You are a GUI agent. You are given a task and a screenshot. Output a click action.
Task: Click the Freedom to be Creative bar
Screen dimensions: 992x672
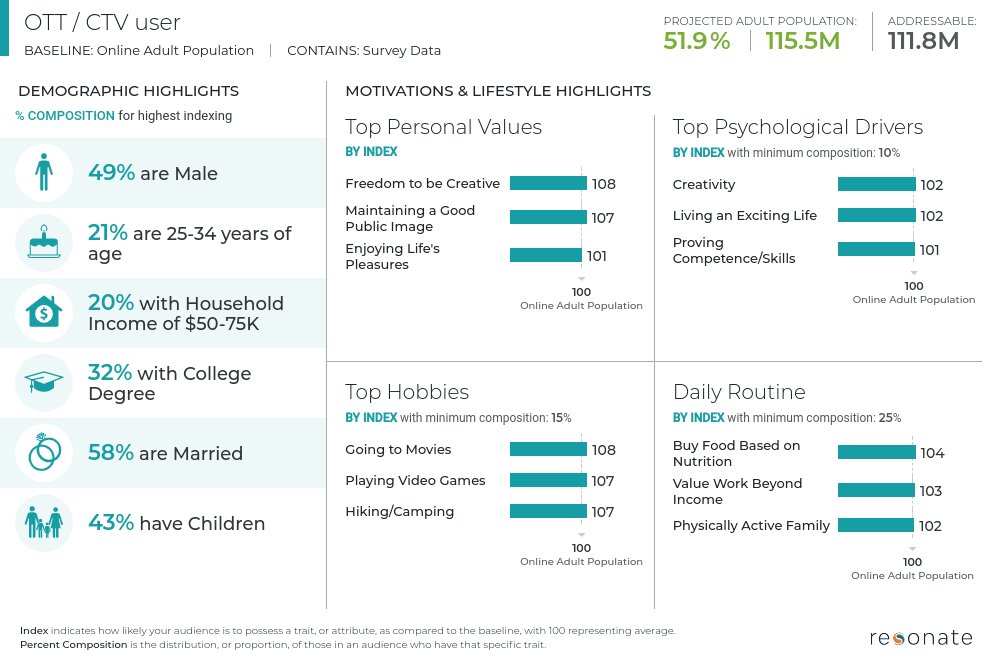(x=549, y=184)
